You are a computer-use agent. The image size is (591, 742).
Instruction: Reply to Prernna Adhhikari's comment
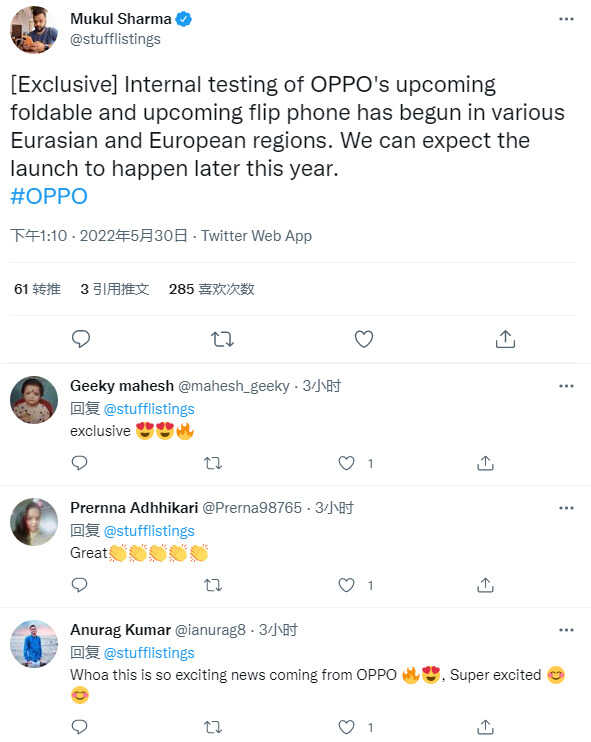[79, 585]
